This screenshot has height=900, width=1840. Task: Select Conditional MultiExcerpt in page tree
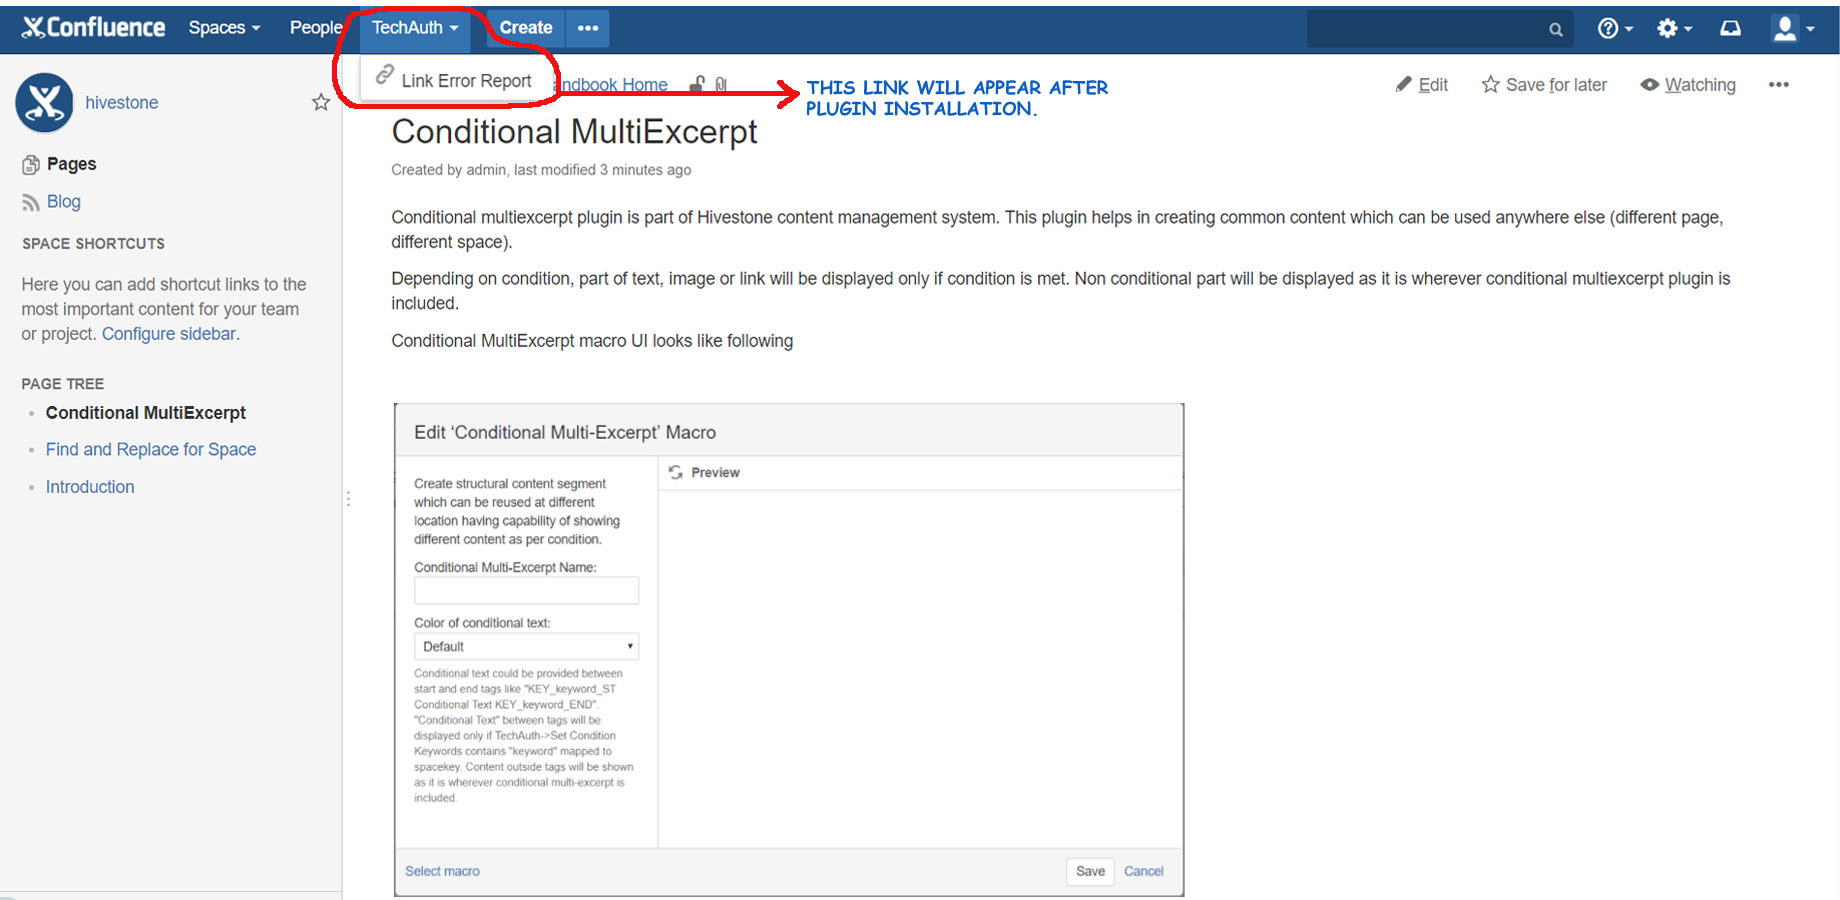click(146, 413)
